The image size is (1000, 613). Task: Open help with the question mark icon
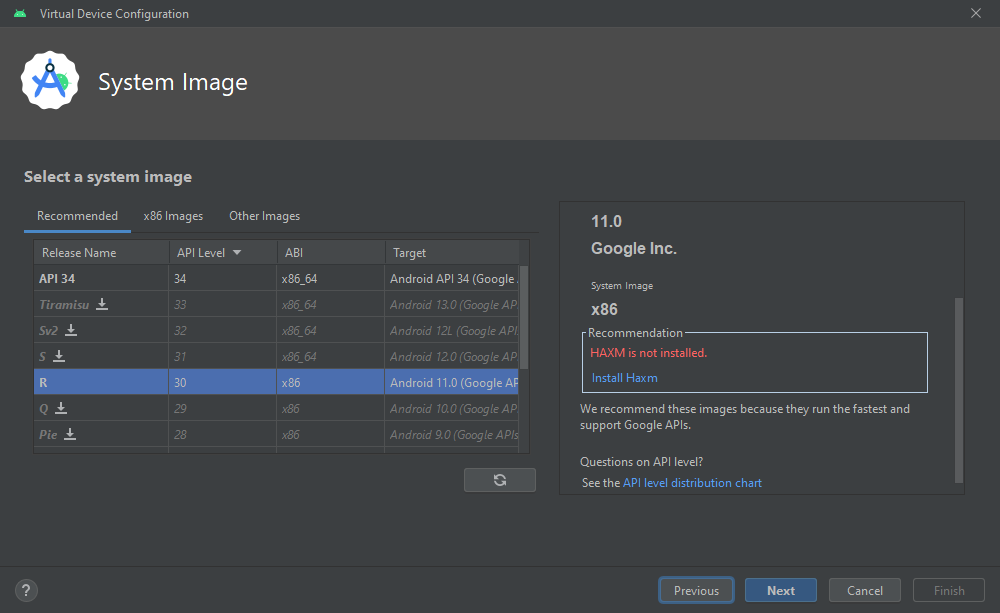coord(26,590)
